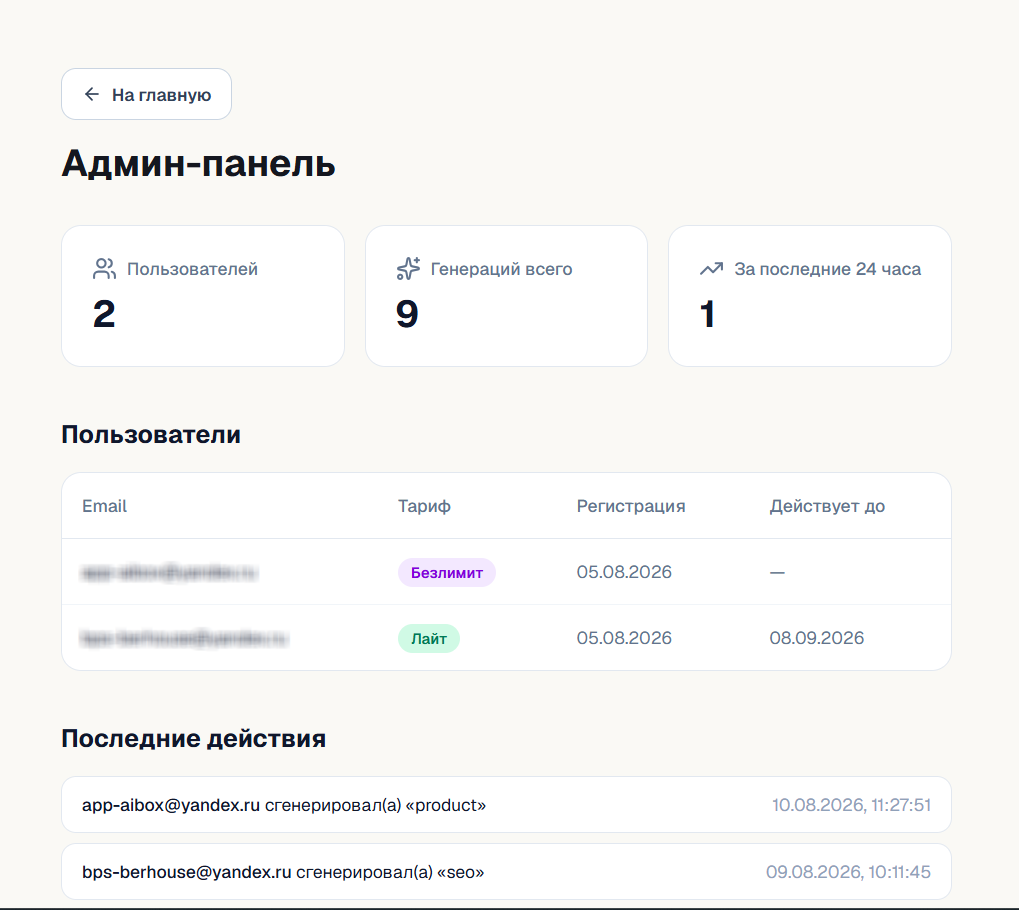Sort by Регистрация column header
1019x910 pixels.
[x=630, y=506]
